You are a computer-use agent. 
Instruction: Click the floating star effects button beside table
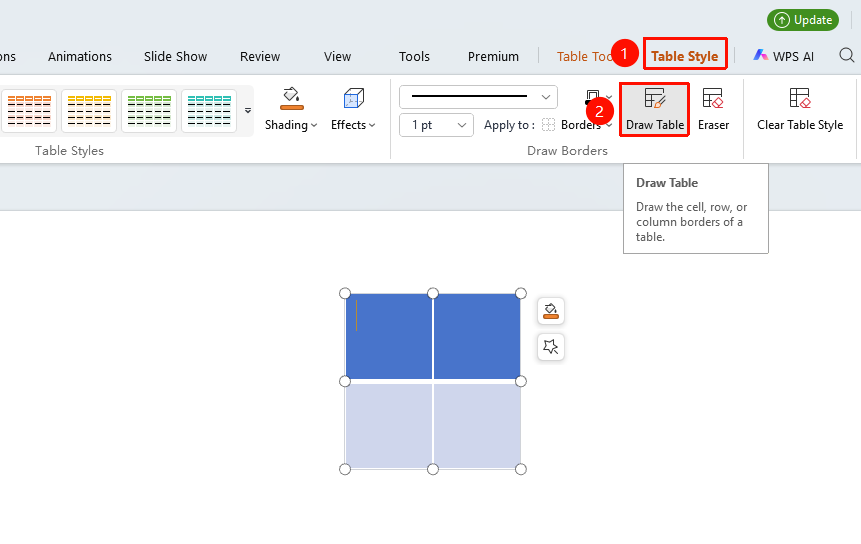click(x=551, y=347)
